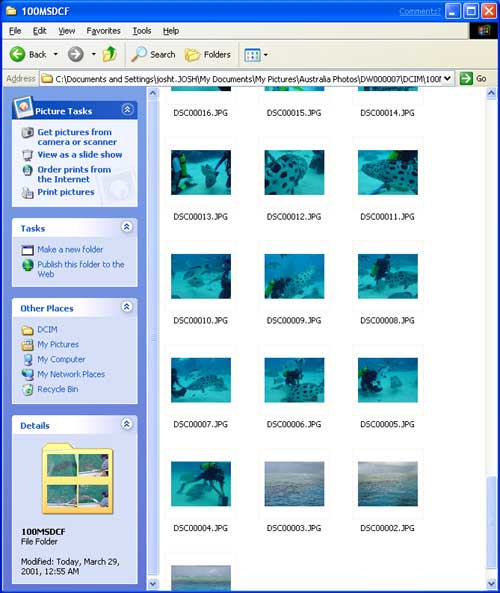Collapse the Other Places section
Viewport: 500px width, 593px height.
(x=127, y=307)
